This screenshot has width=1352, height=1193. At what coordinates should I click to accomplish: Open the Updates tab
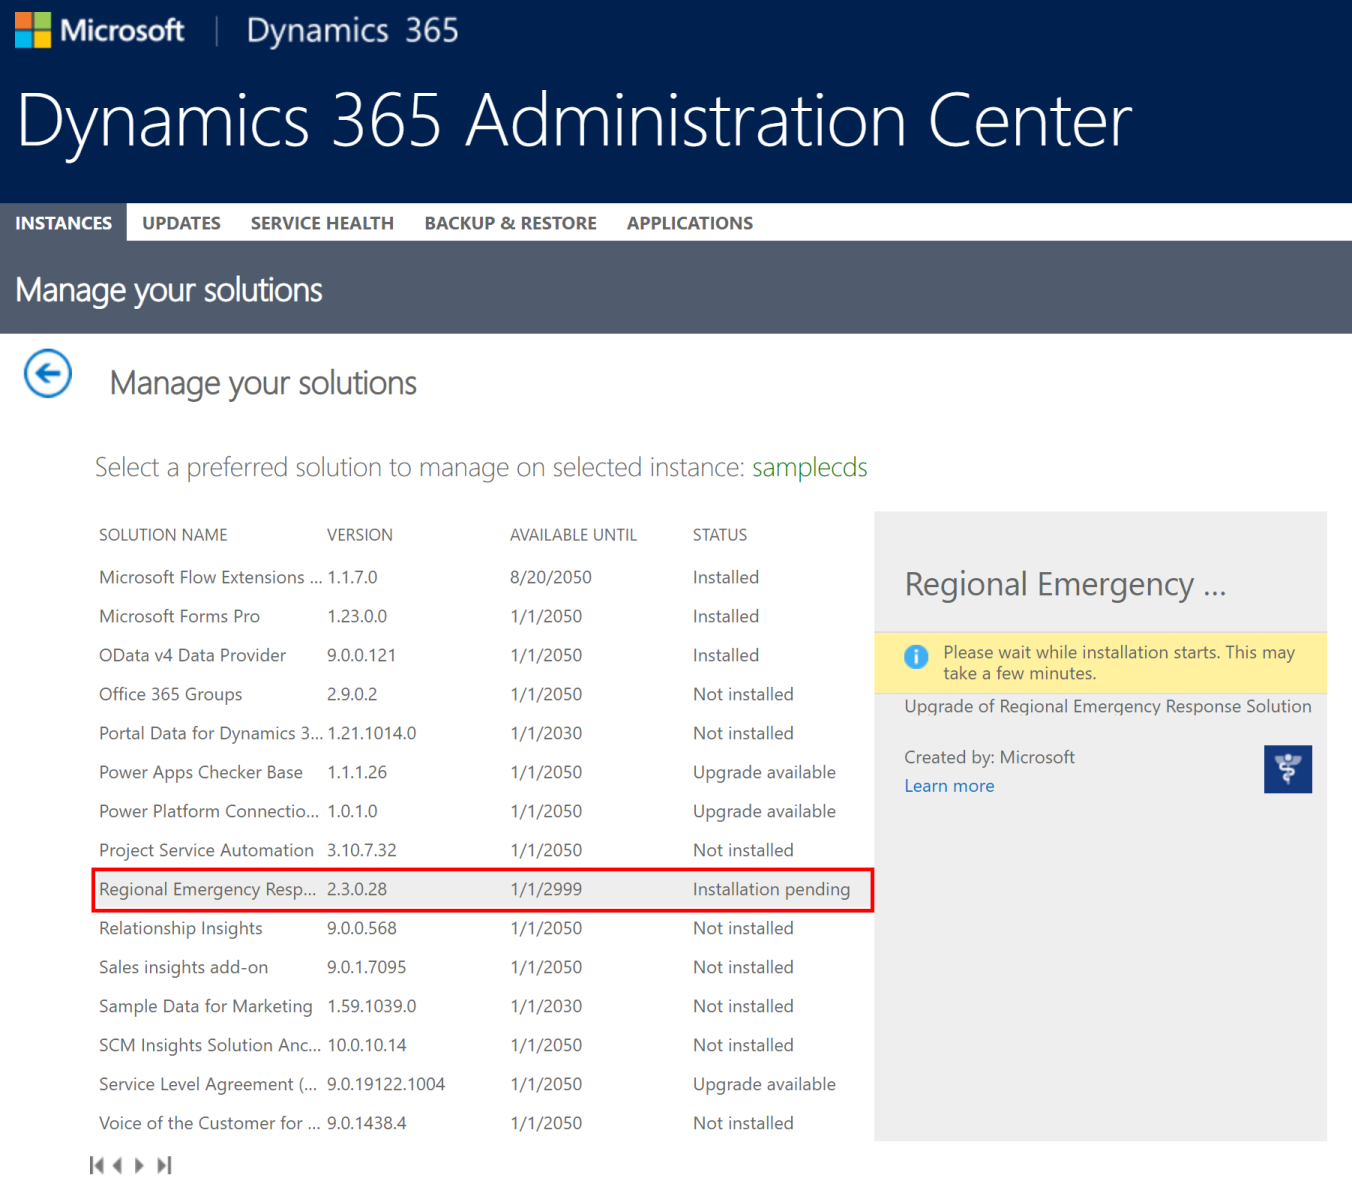(181, 223)
